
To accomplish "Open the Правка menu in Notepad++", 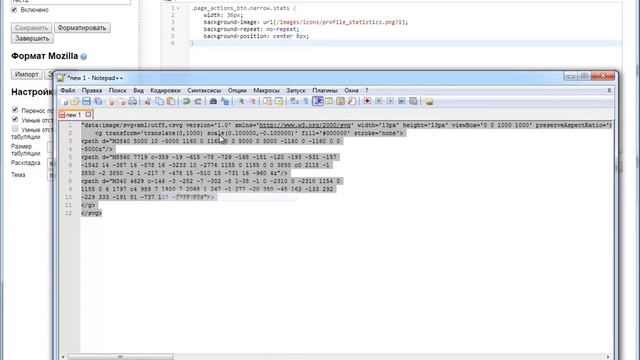I will 92,90.
